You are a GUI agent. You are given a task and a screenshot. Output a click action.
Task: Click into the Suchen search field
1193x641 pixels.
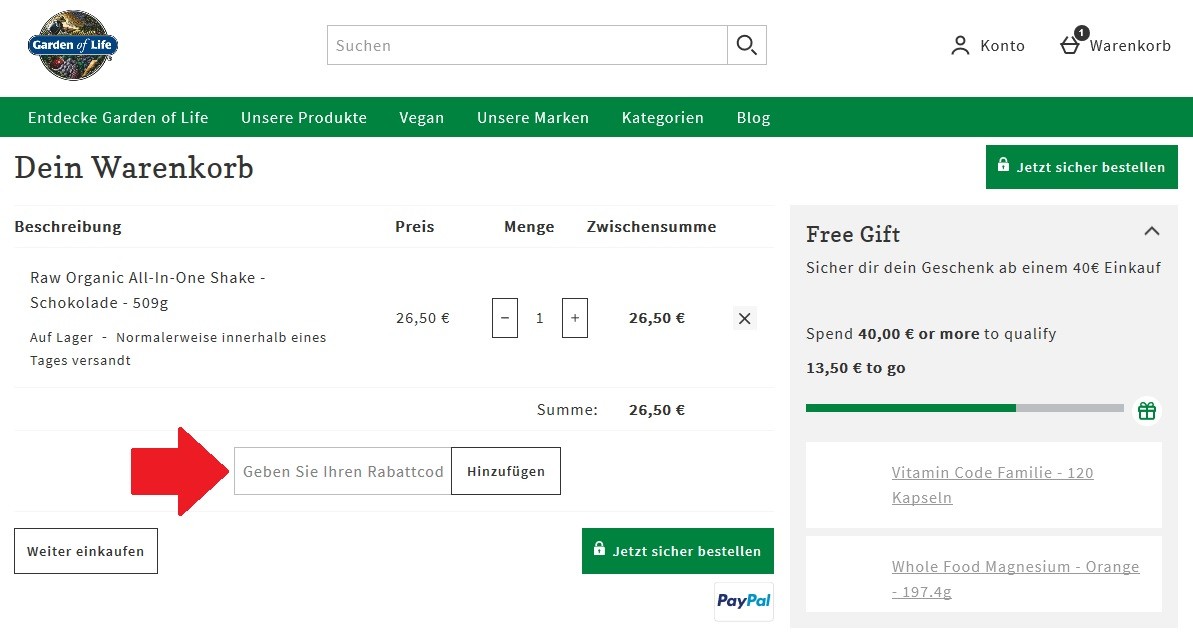527,45
